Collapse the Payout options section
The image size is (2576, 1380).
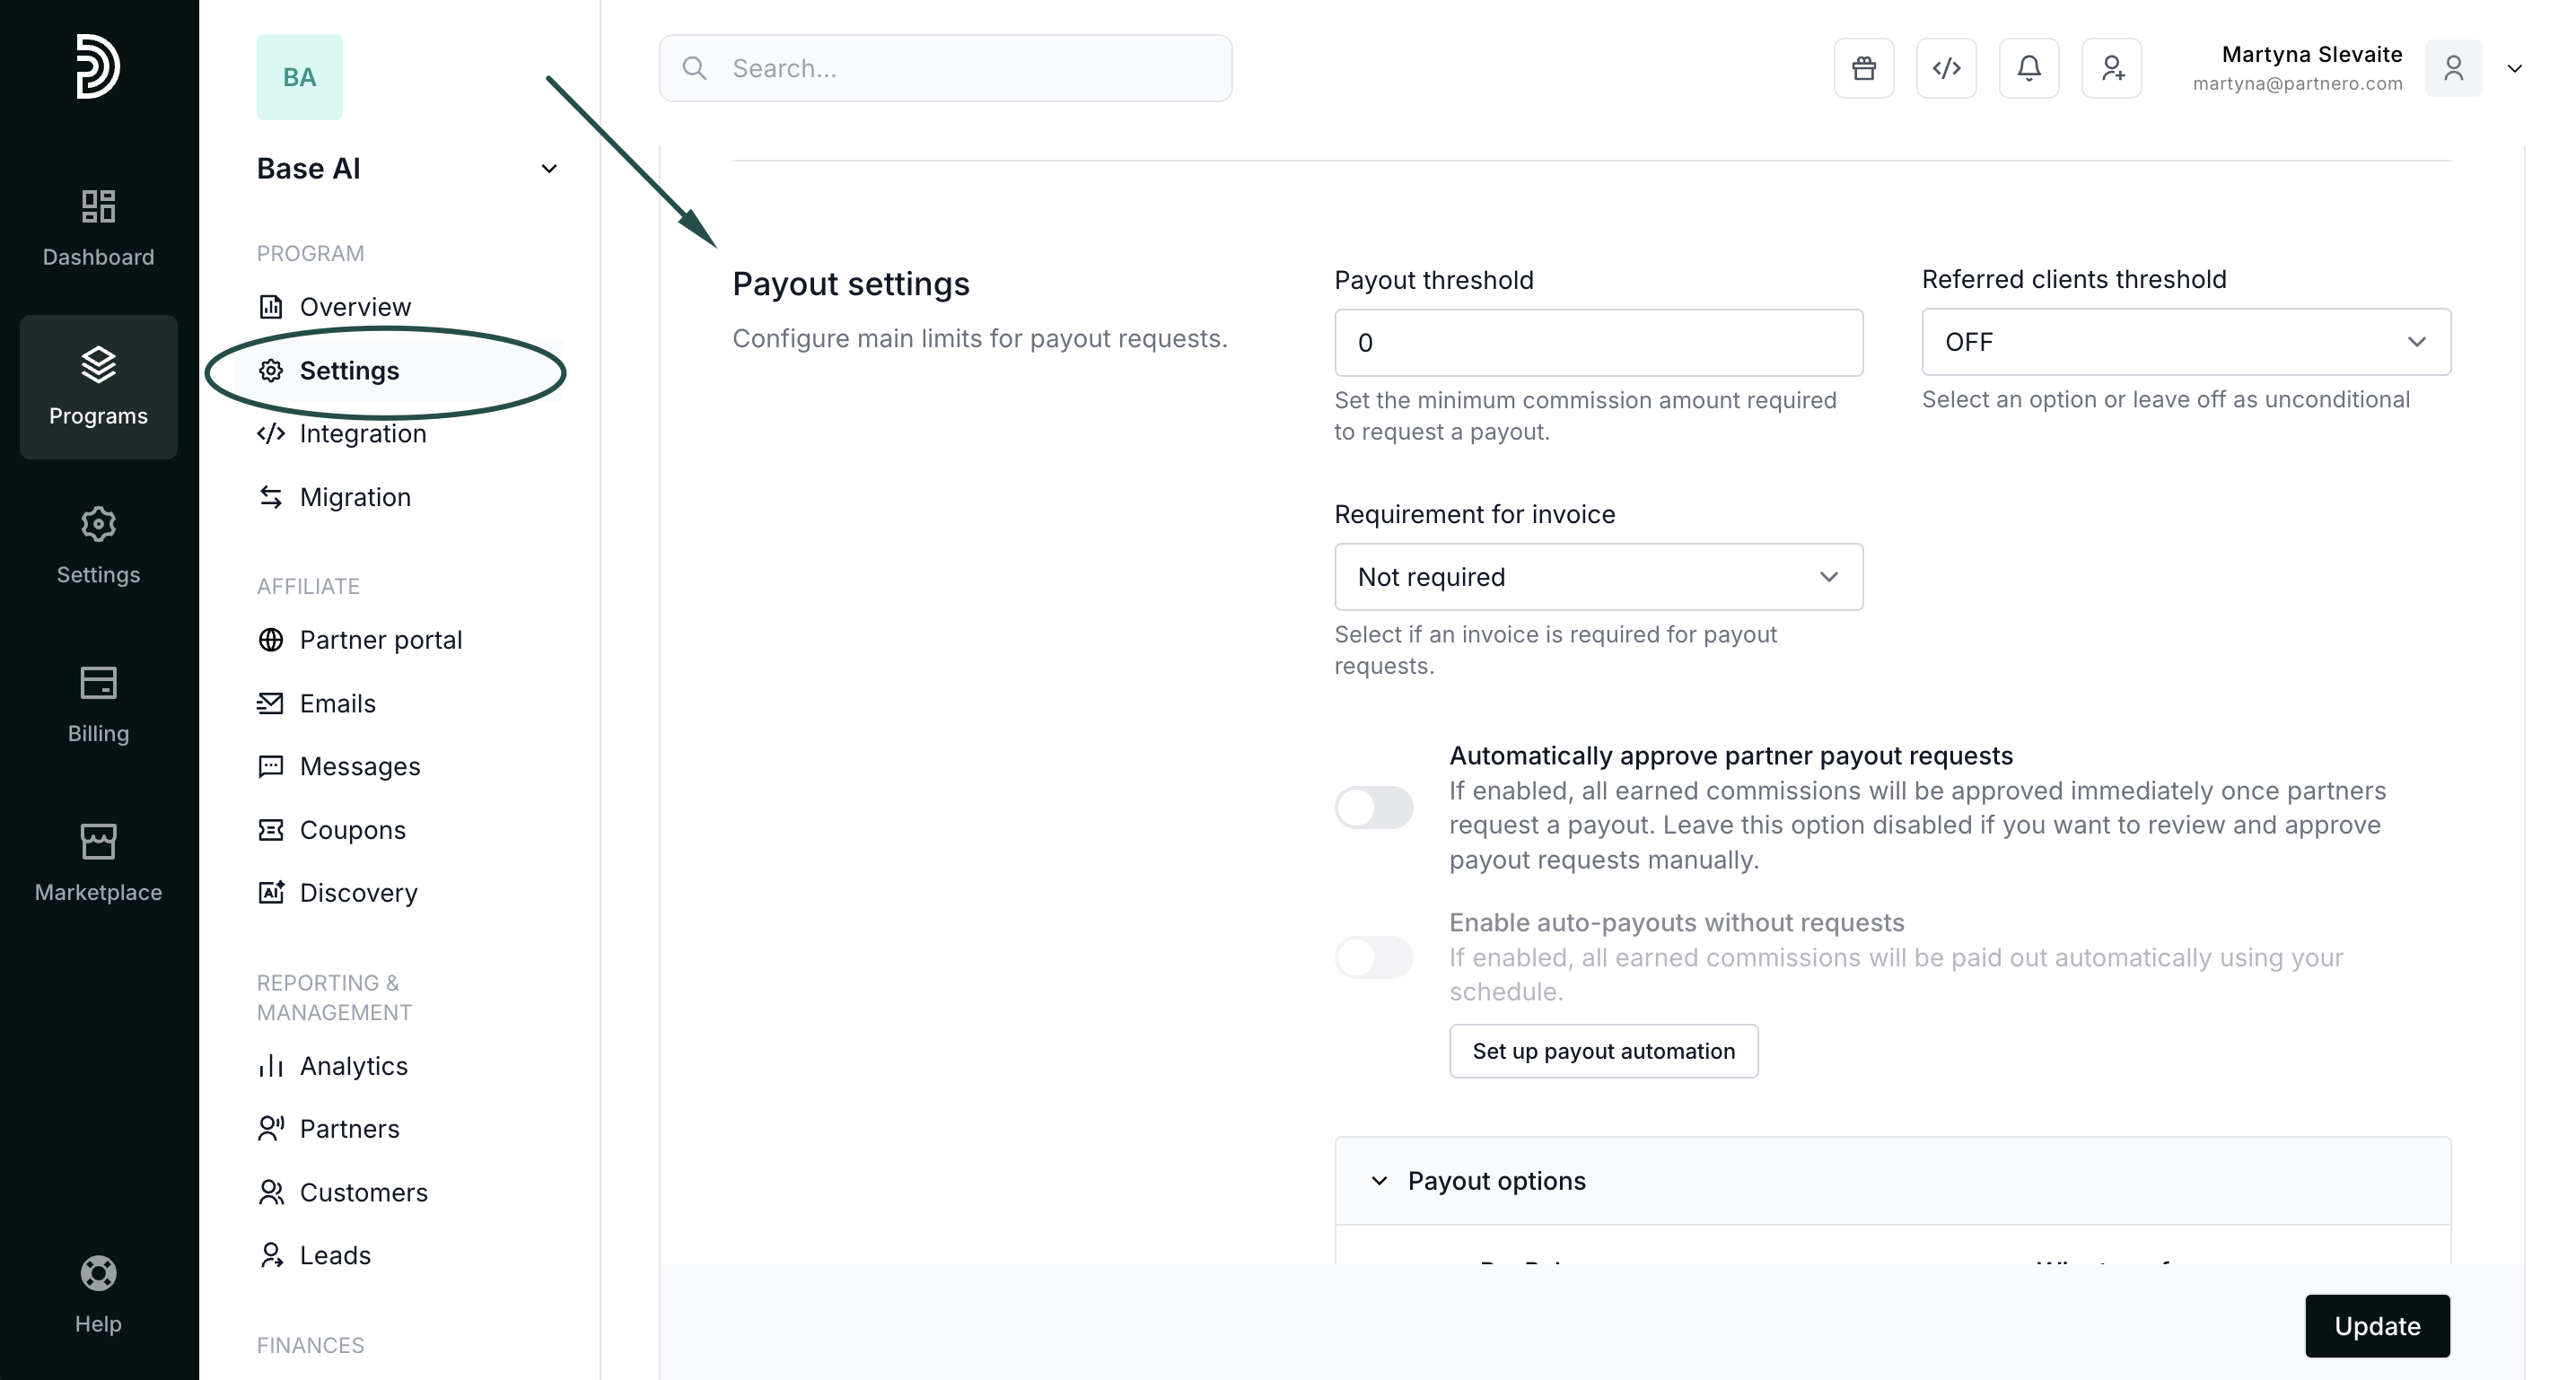[1380, 1181]
